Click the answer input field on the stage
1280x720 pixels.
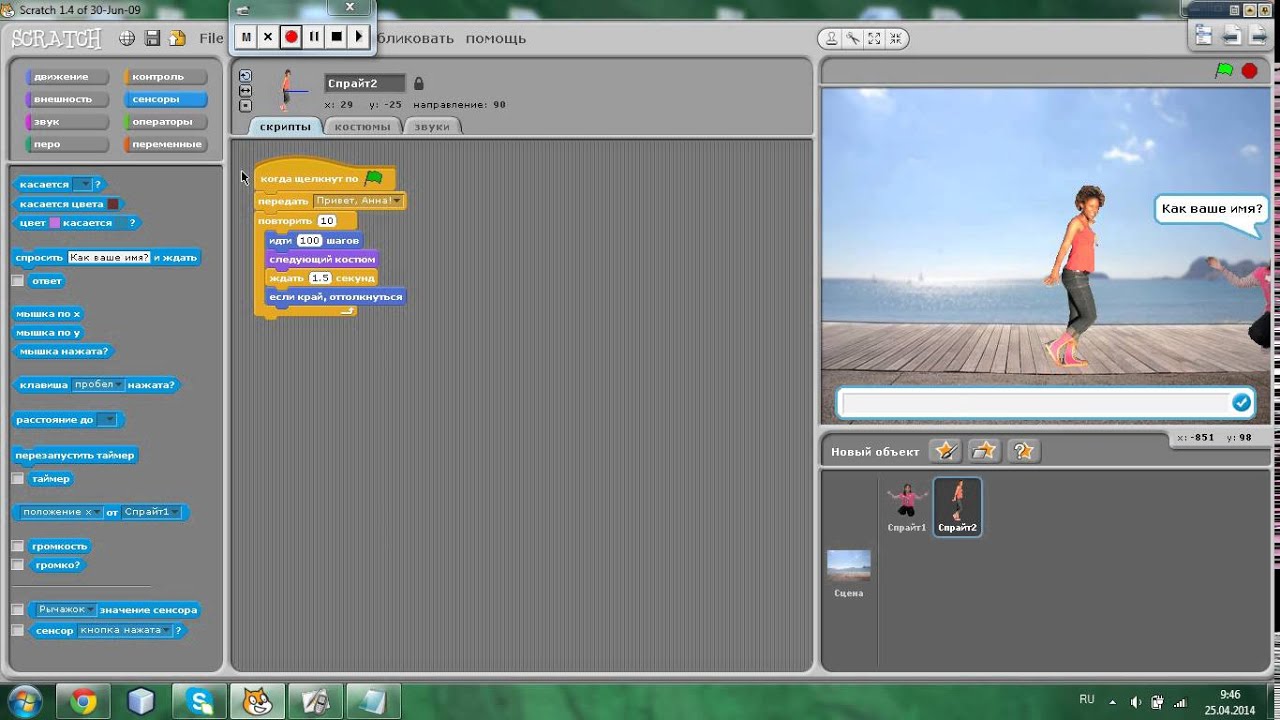point(1035,402)
